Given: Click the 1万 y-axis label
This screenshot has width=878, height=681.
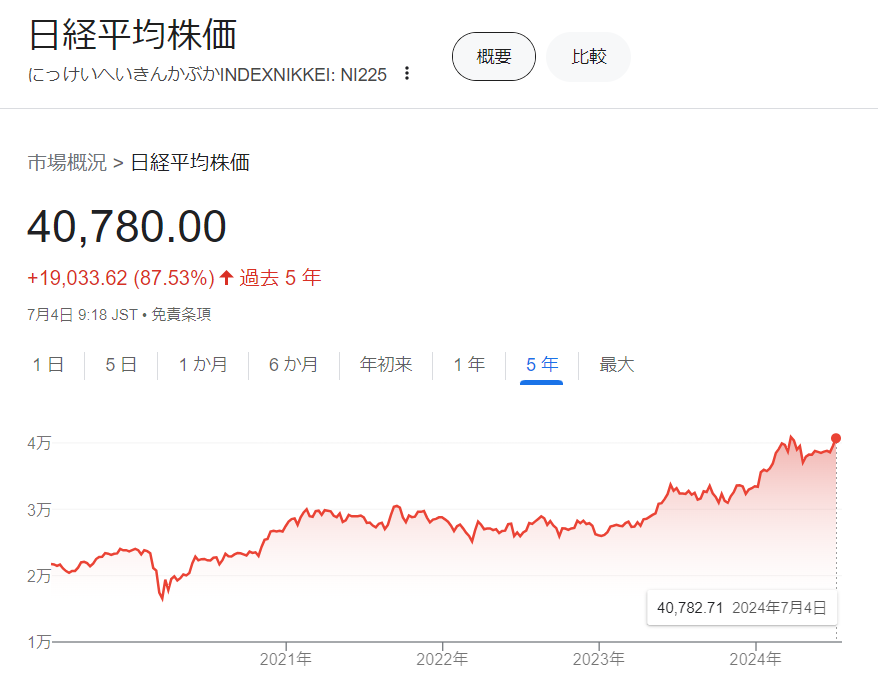Looking at the screenshot, I should [x=39, y=642].
